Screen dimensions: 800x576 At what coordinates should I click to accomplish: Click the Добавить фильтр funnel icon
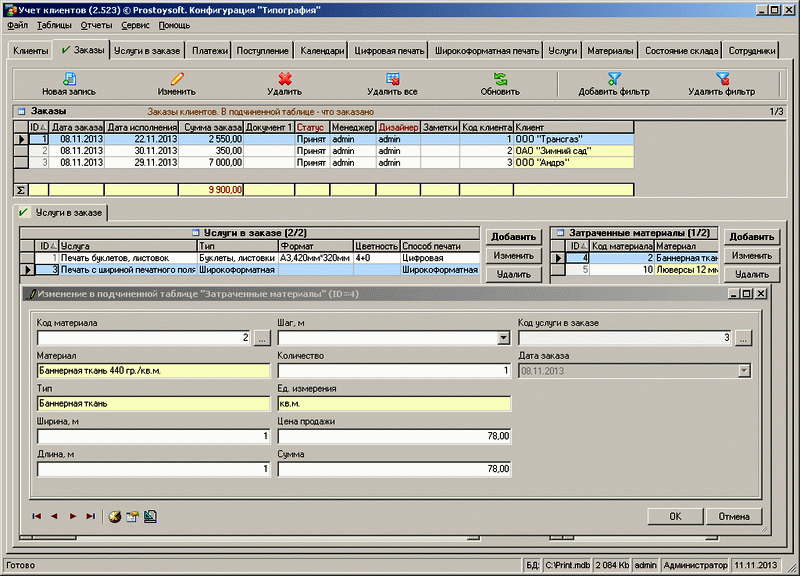click(614, 78)
